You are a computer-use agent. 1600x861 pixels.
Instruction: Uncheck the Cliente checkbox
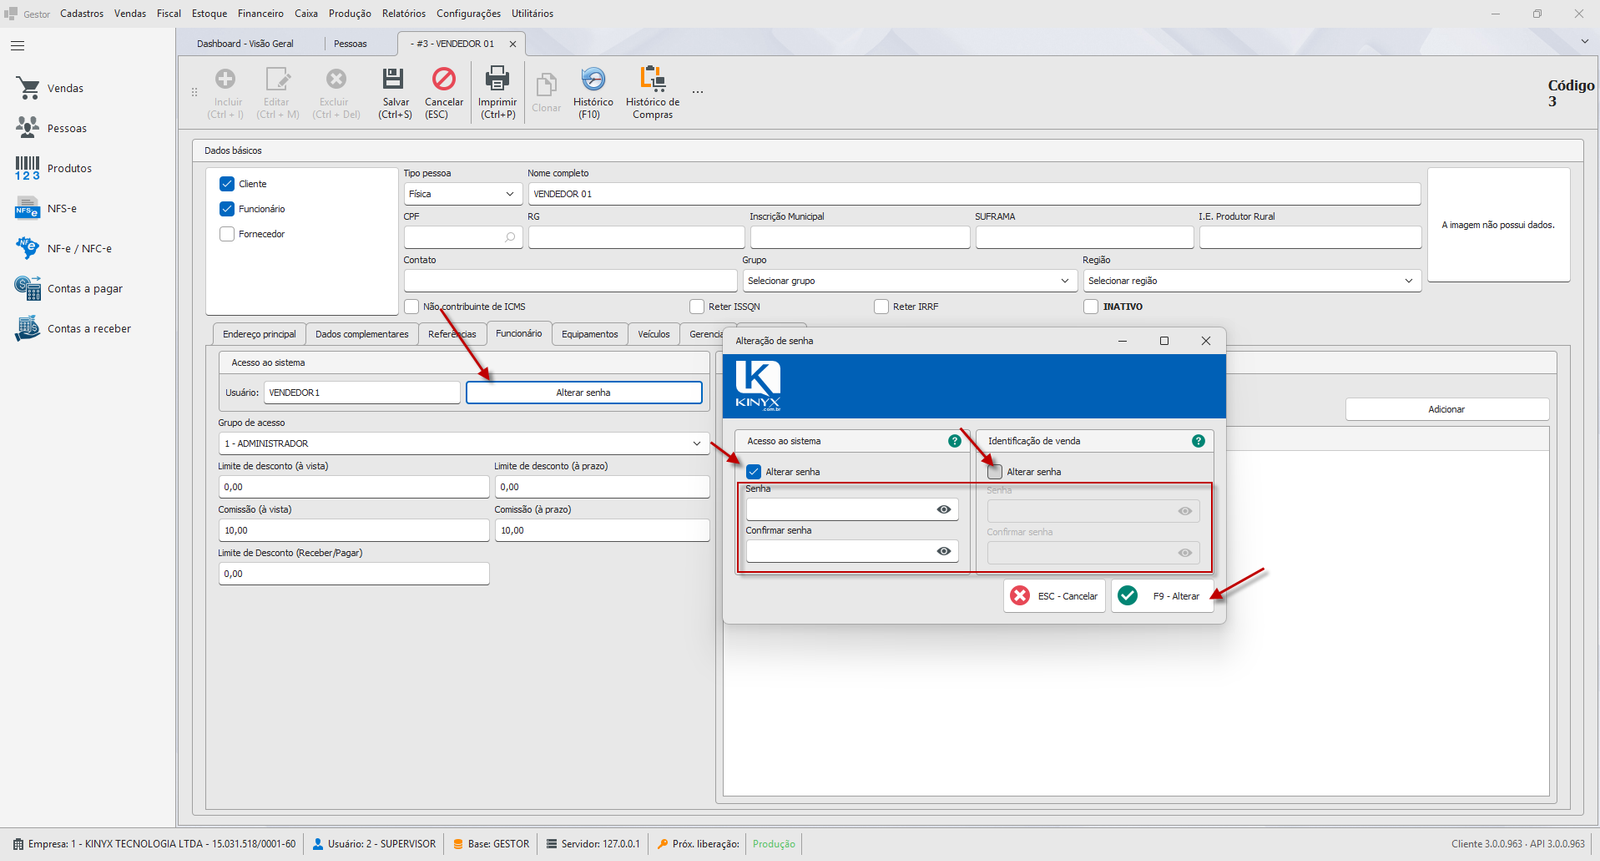tap(227, 184)
